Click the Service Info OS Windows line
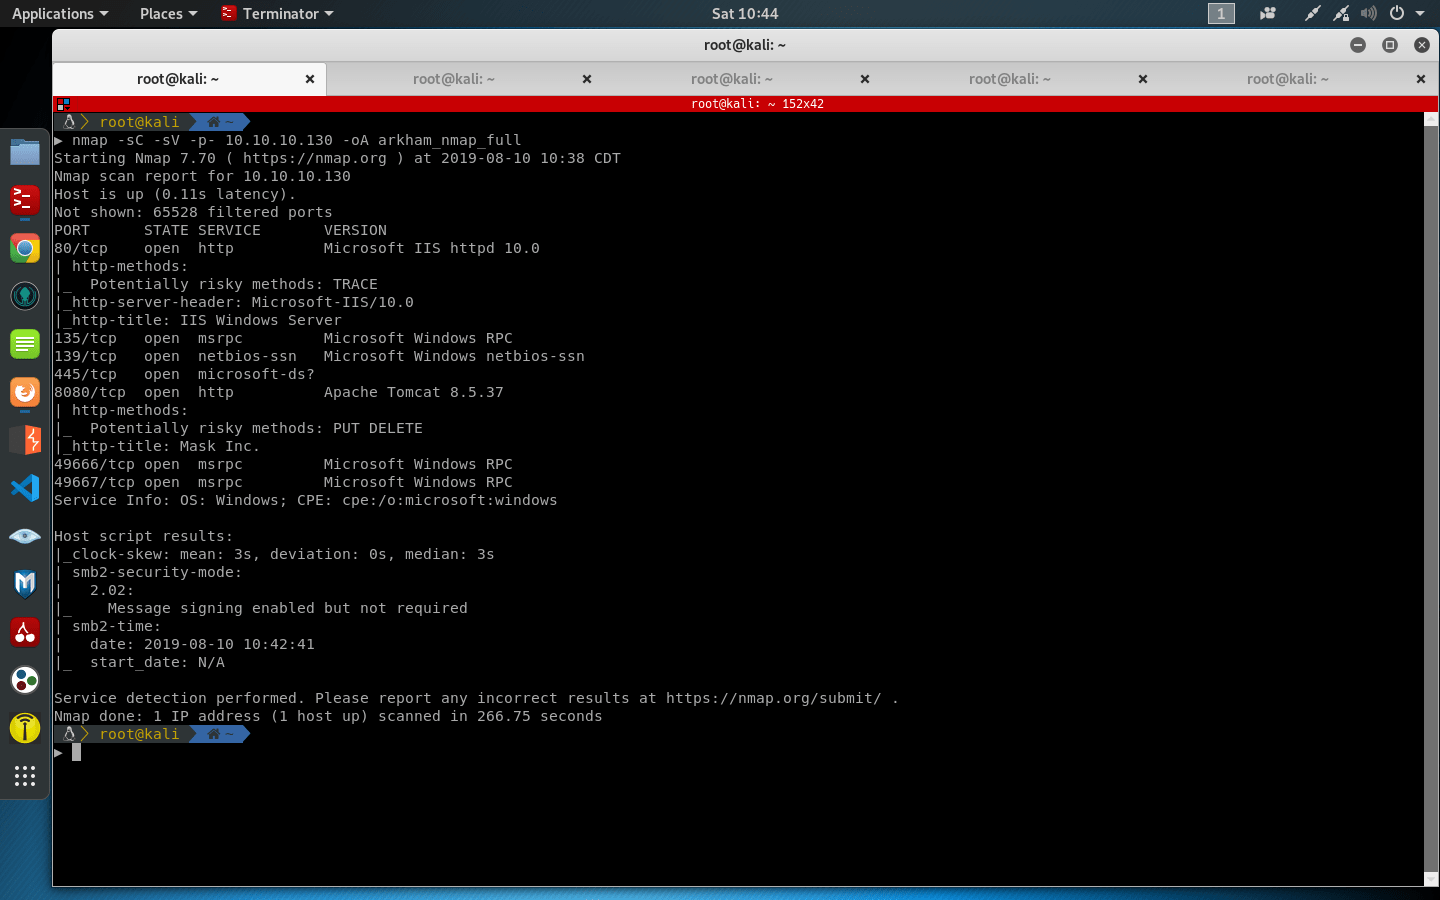Image resolution: width=1440 pixels, height=900 pixels. pyautogui.click(x=306, y=500)
